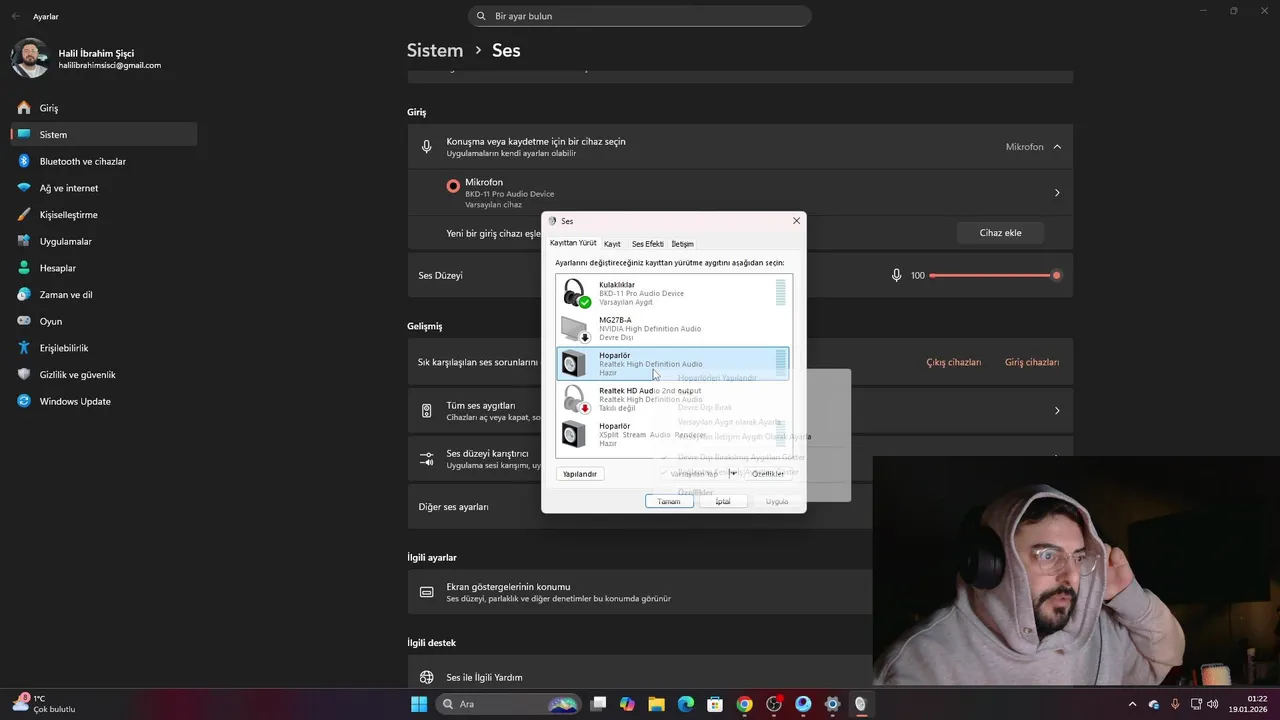
Task: Adjust the input Ses Düzeyi slider
Action: pyautogui.click(x=993, y=275)
